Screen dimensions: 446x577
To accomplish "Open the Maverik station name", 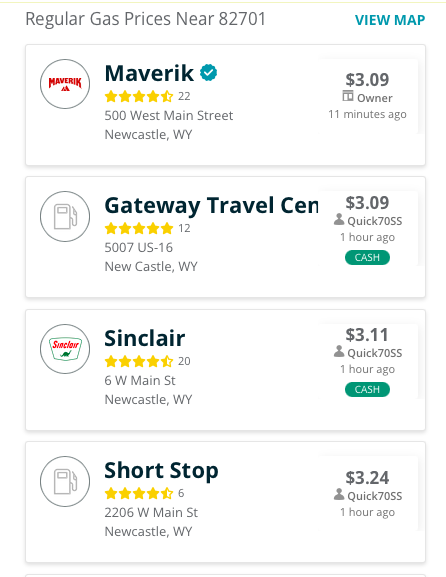I will tap(149, 73).
